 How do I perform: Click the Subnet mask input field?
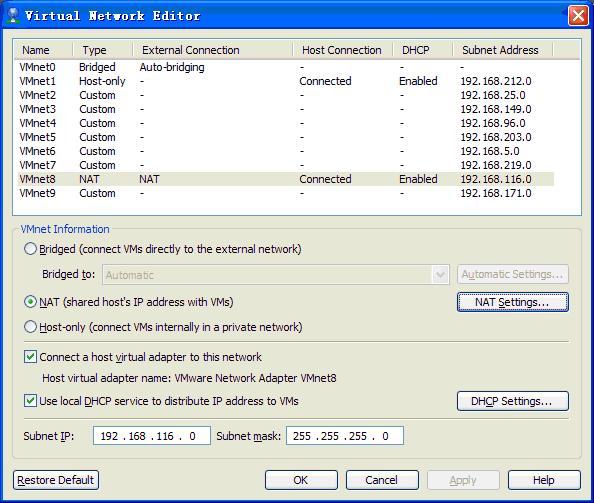(x=345, y=436)
